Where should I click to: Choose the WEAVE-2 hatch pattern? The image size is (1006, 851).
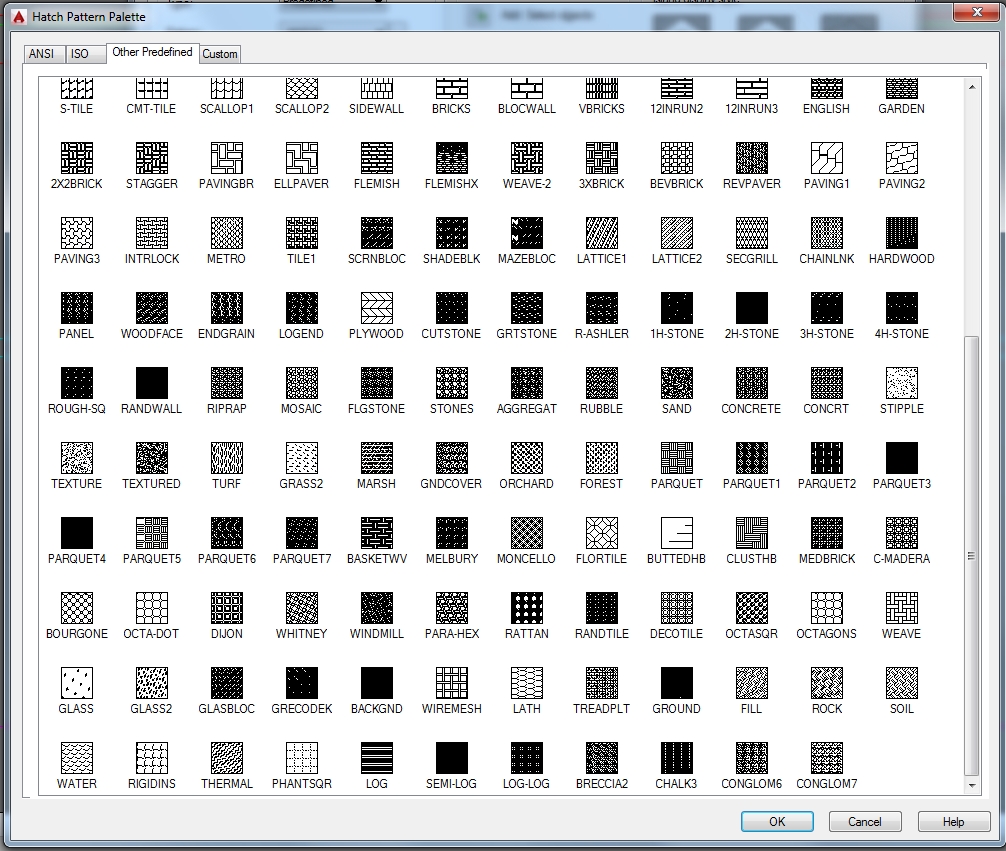pyautogui.click(x=527, y=158)
